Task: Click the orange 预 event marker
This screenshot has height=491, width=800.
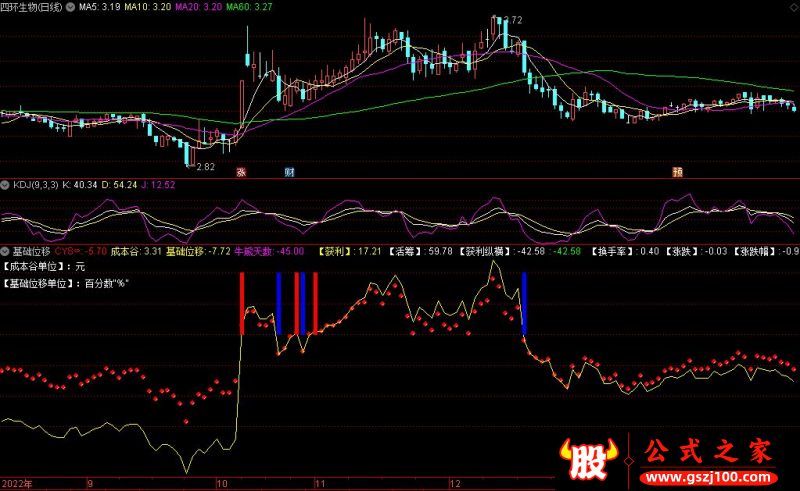Action: 678,172
